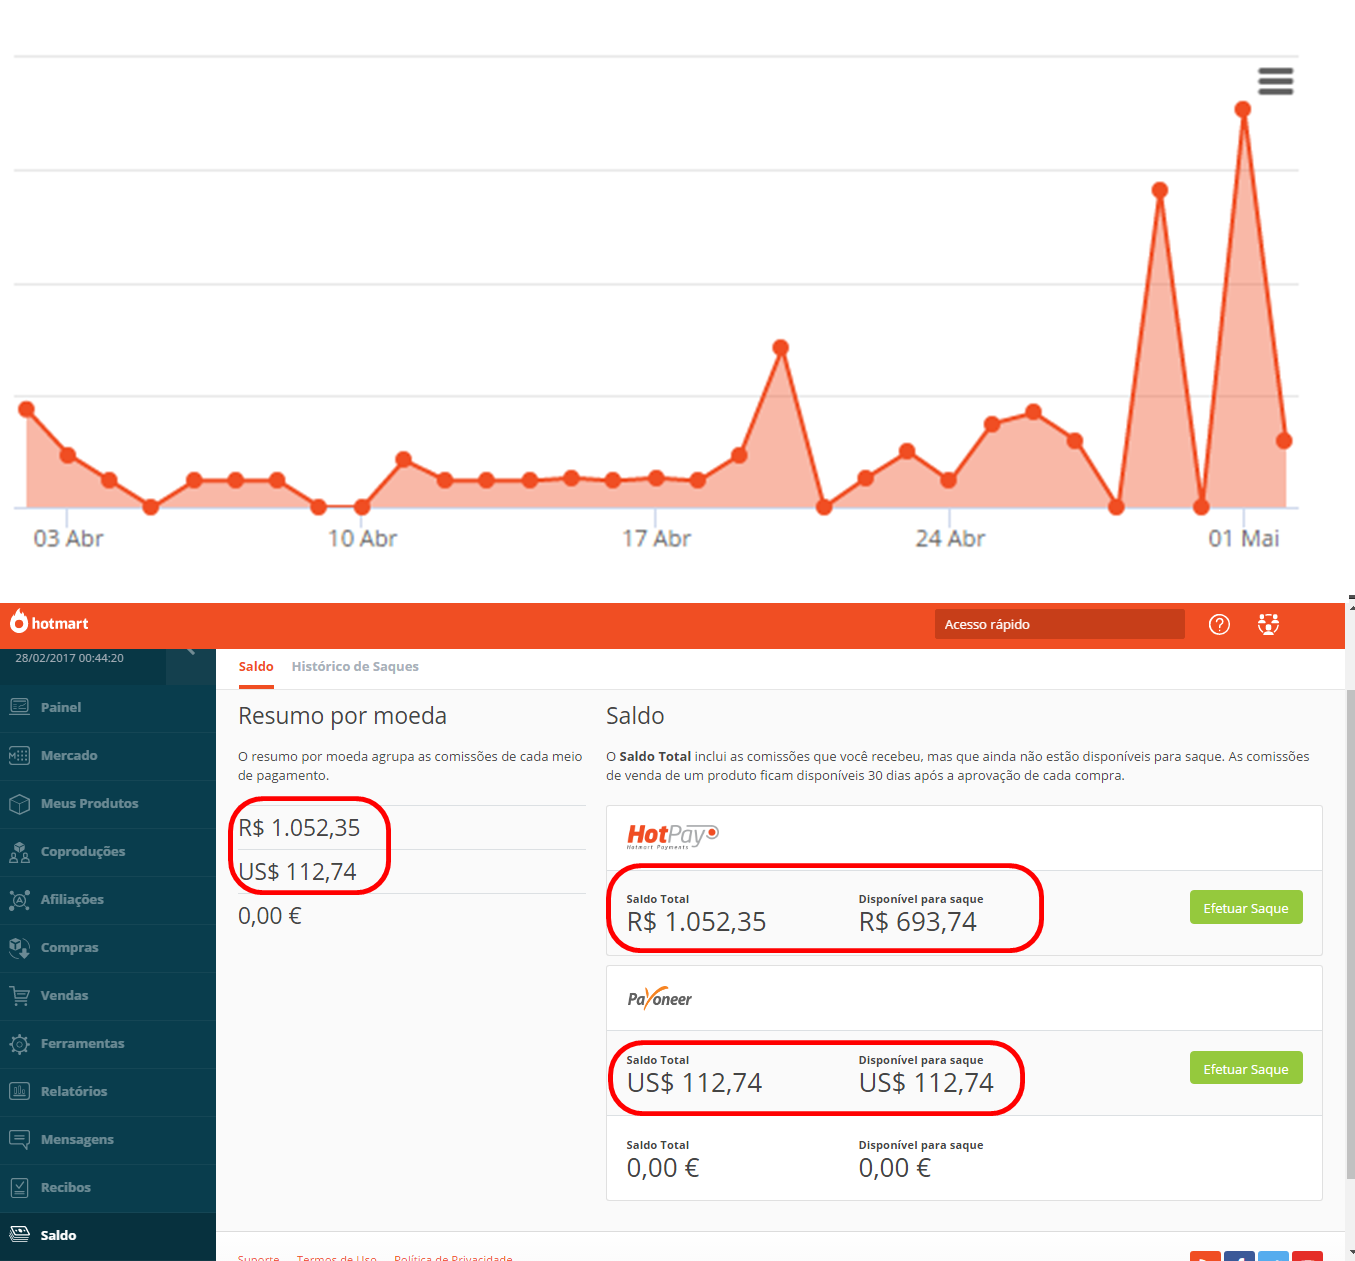Click the last data point on the chart
The height and width of the screenshot is (1261, 1355).
point(1284,441)
